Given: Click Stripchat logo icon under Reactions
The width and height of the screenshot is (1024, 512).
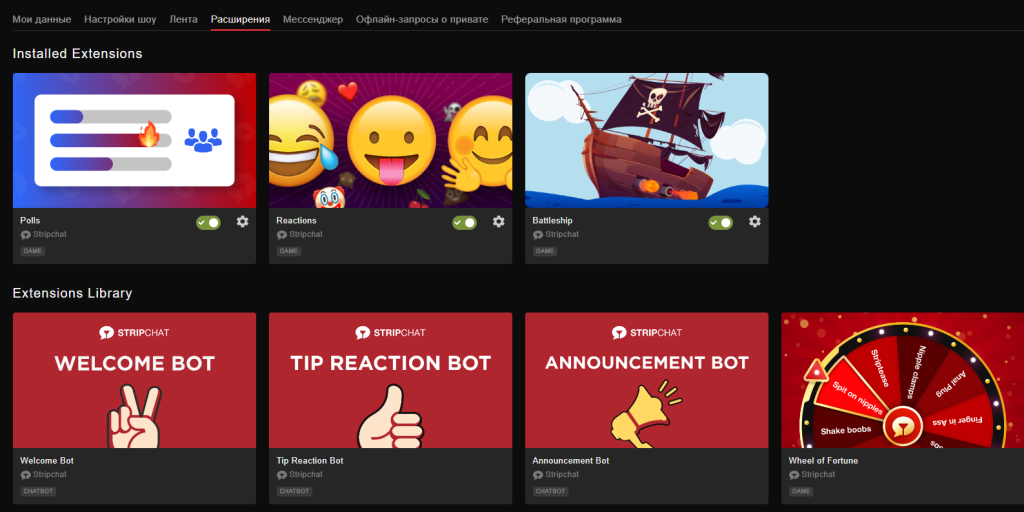Looking at the screenshot, I should [x=281, y=235].
